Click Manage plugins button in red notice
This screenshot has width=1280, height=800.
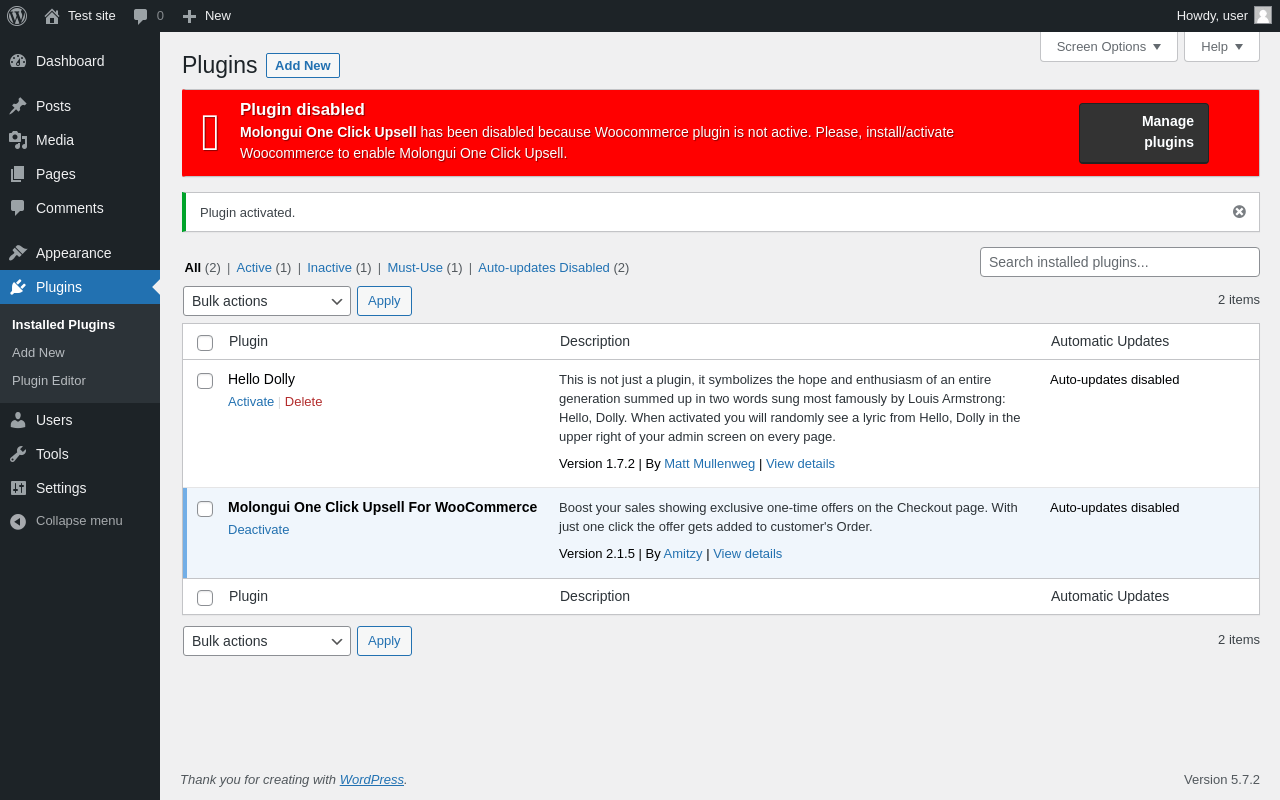(1144, 133)
